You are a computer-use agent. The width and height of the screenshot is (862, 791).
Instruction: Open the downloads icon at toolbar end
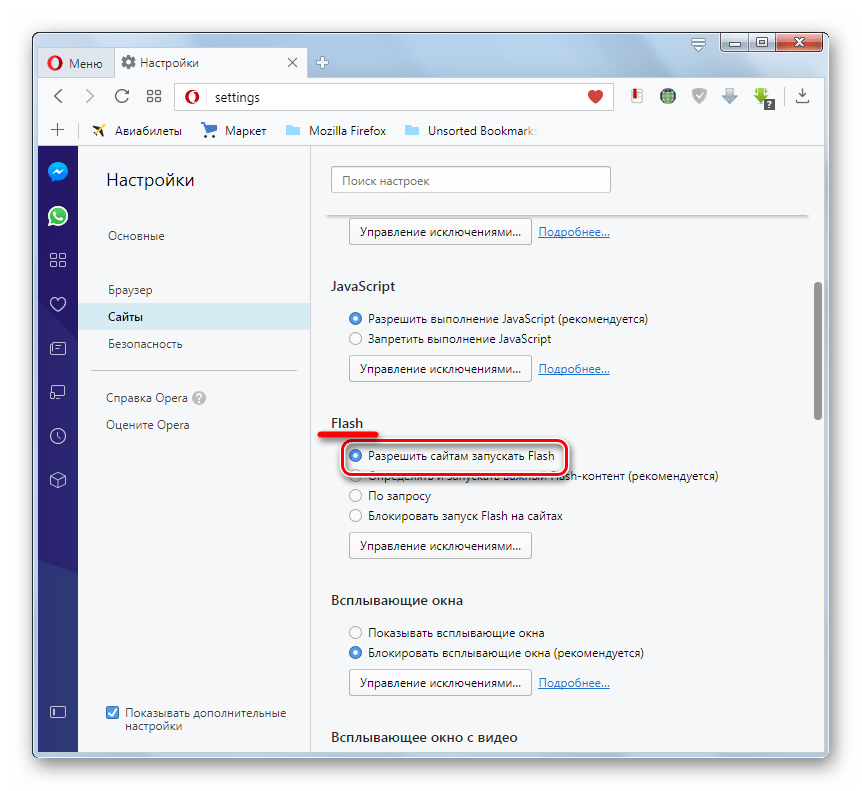click(802, 96)
